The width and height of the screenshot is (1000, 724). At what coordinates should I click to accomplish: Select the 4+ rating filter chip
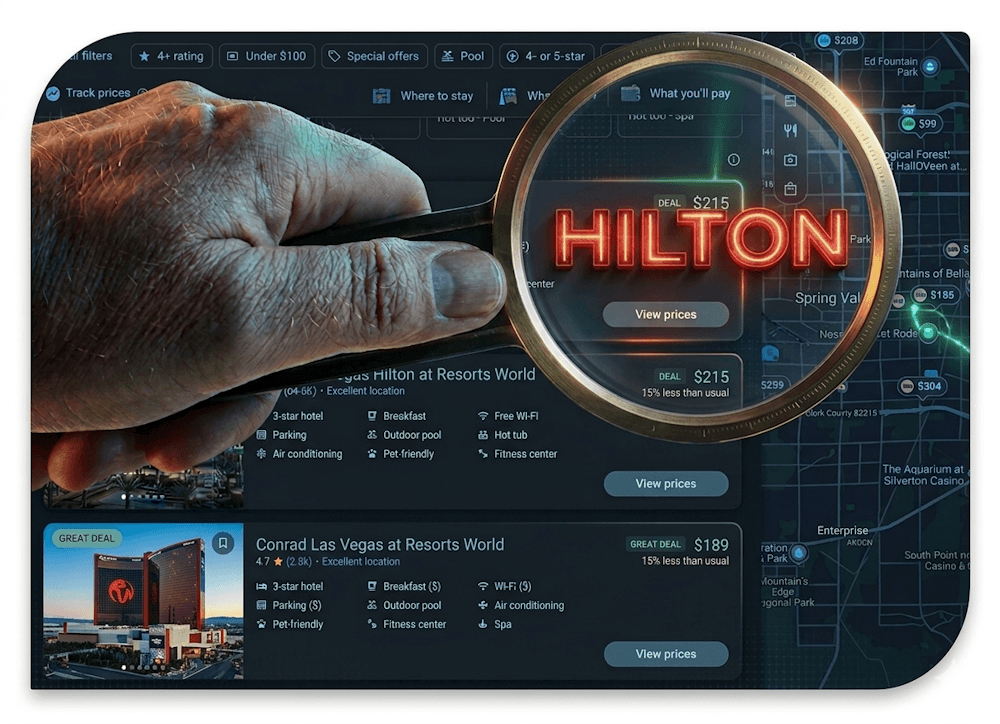[x=171, y=56]
